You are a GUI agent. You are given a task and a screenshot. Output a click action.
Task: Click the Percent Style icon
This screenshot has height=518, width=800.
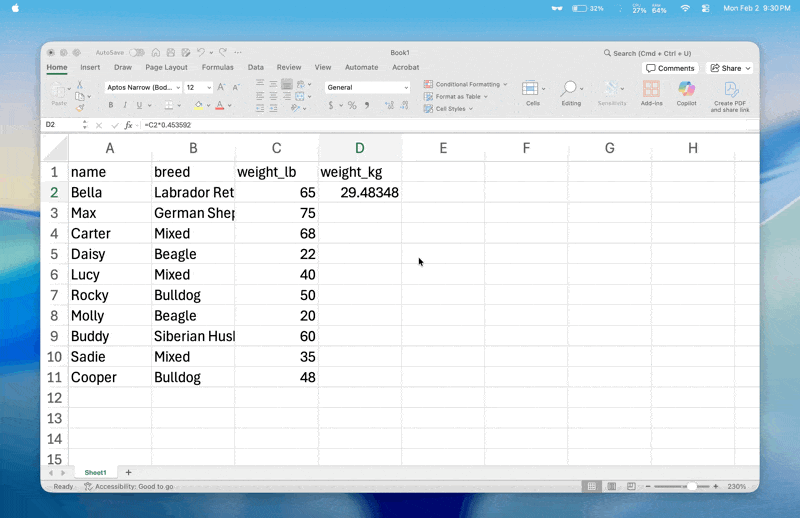click(352, 105)
